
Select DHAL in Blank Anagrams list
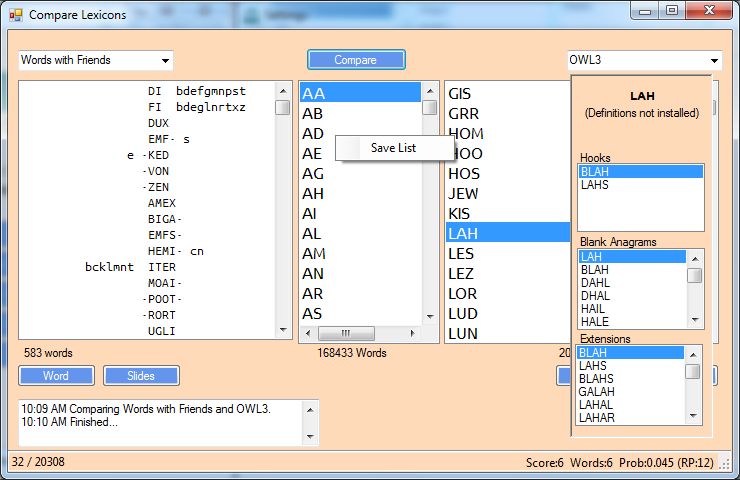[x=632, y=296]
